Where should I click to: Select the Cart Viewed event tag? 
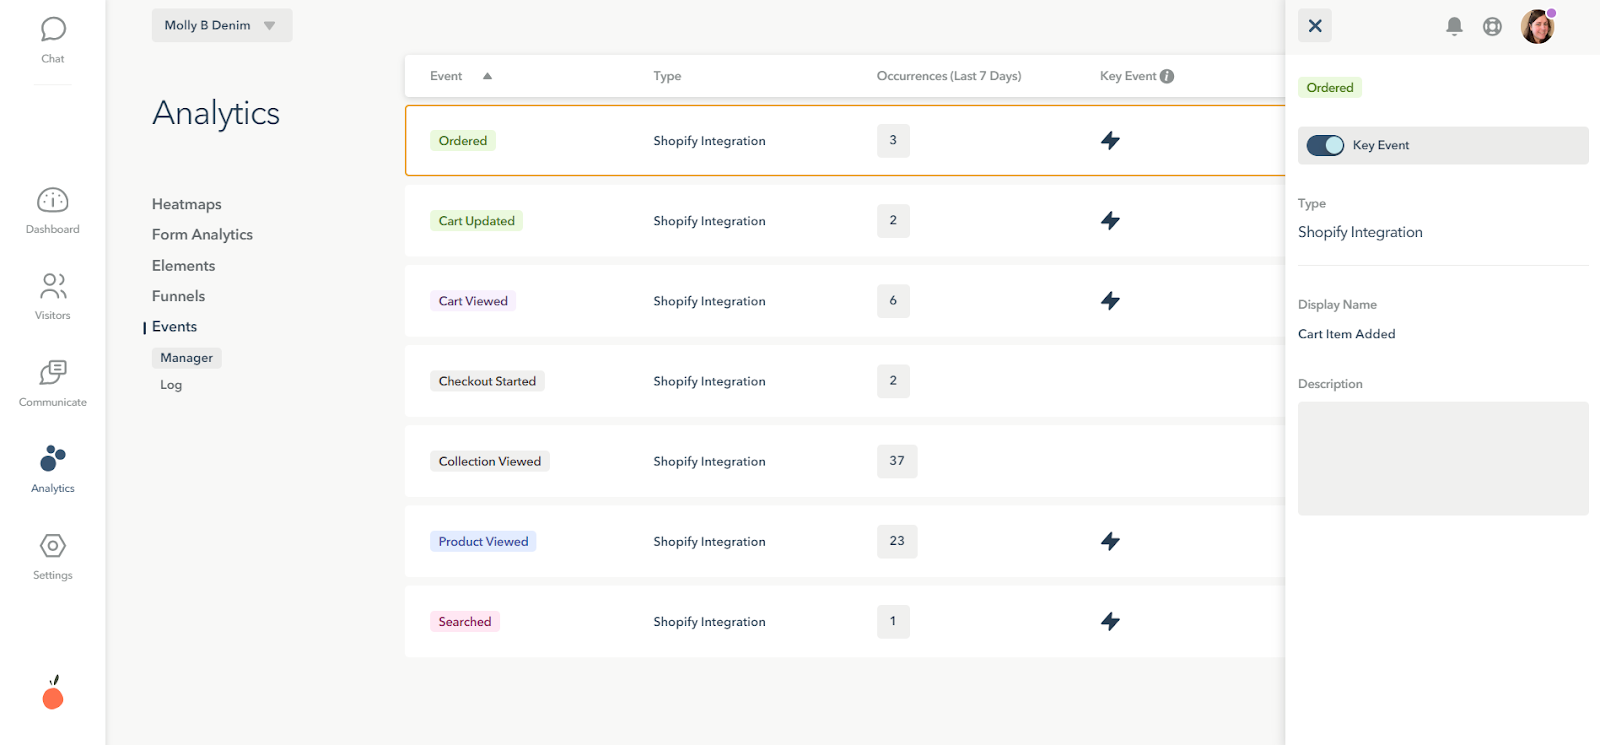(x=473, y=301)
